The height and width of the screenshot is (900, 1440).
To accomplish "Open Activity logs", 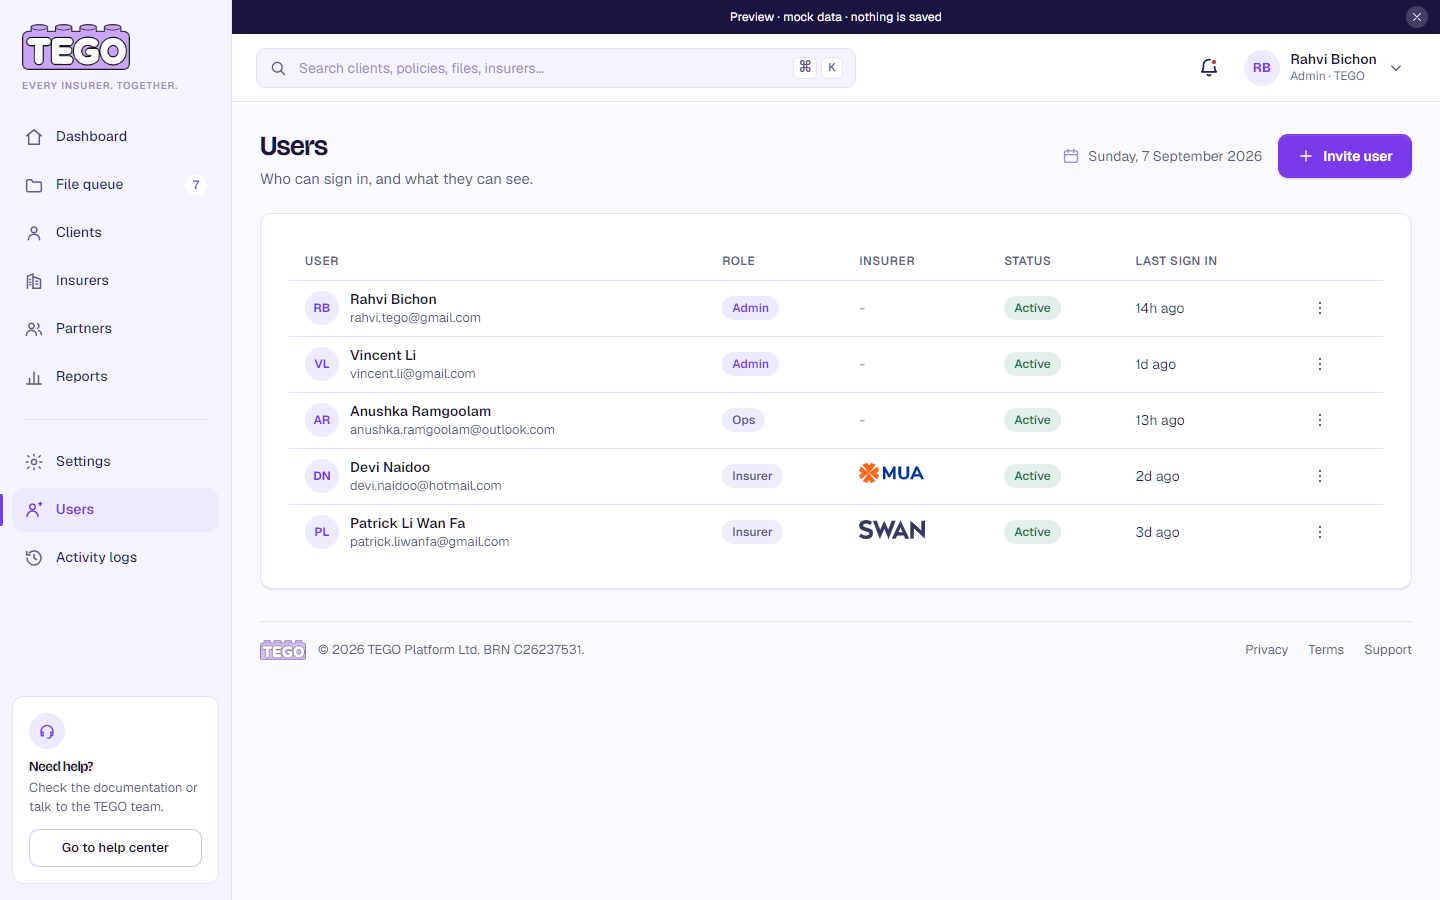I will (116, 558).
